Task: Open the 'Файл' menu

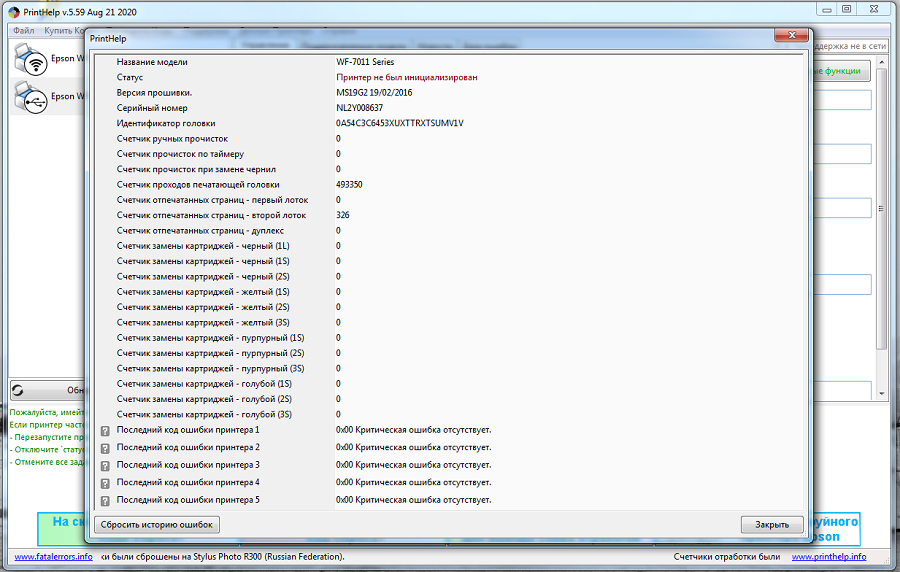Action: click(24, 30)
